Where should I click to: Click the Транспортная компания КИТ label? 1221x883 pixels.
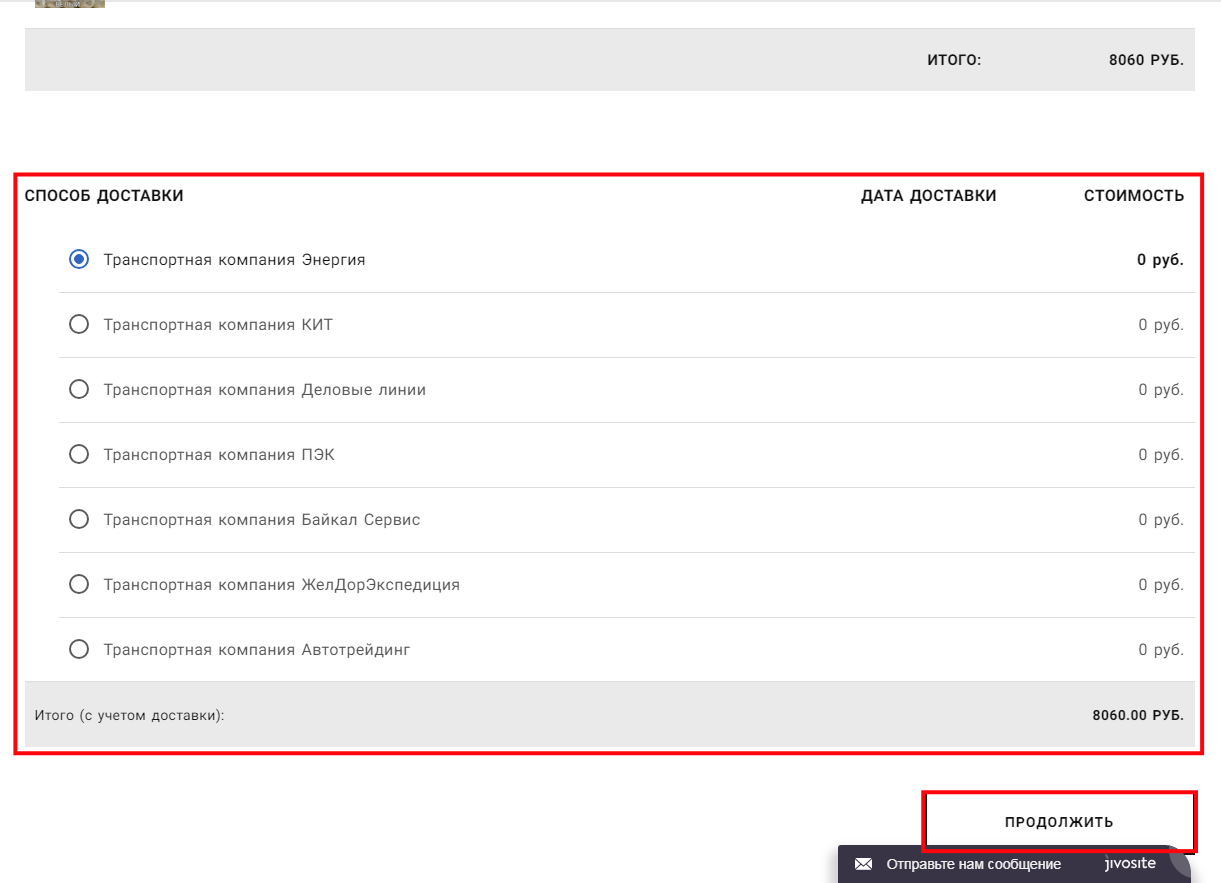[x=218, y=325]
